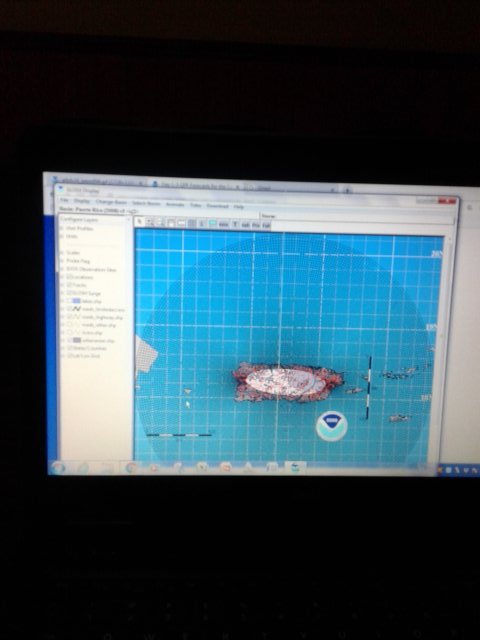
Task: Open the Tides menu
Action: 196,205
